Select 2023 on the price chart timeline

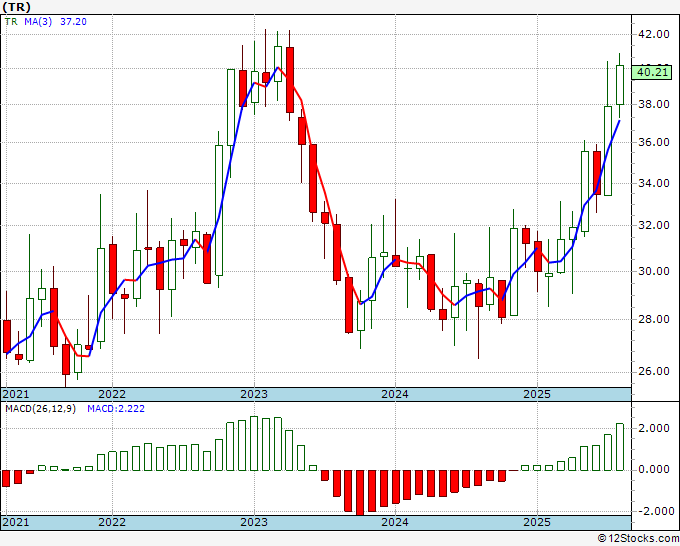click(x=254, y=394)
